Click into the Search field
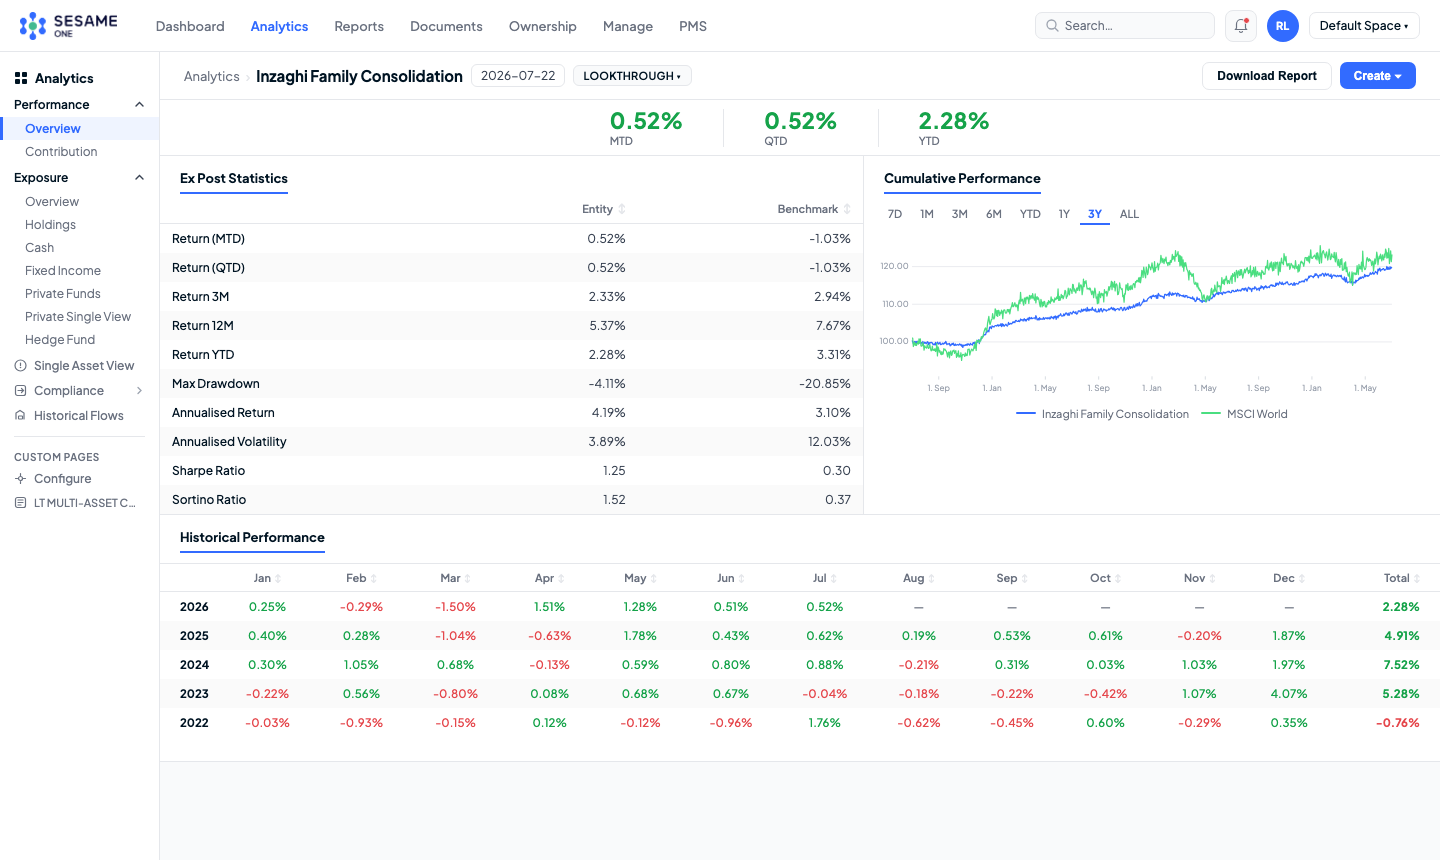Screen dimensions: 1440x860 tap(1125, 26)
